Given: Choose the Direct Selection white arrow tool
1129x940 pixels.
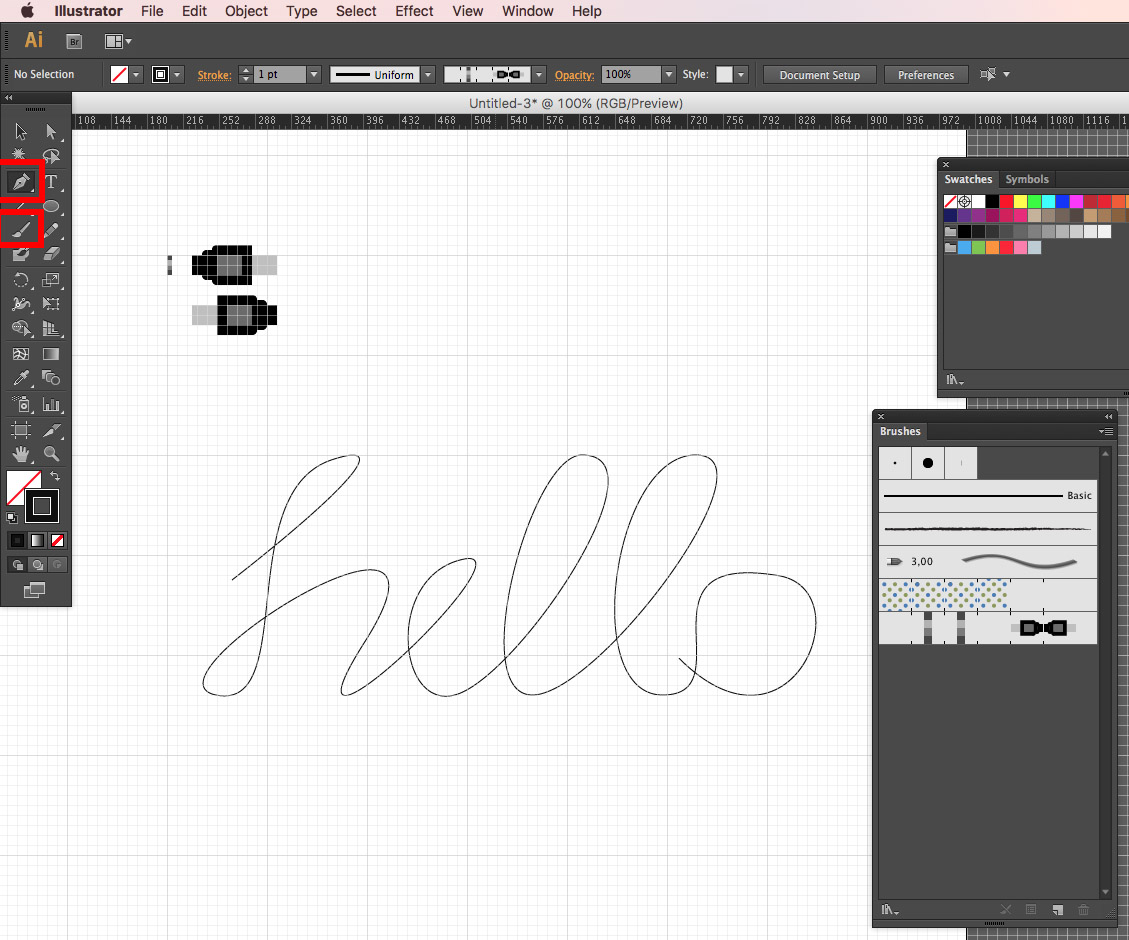Looking at the screenshot, I should pyautogui.click(x=51, y=131).
